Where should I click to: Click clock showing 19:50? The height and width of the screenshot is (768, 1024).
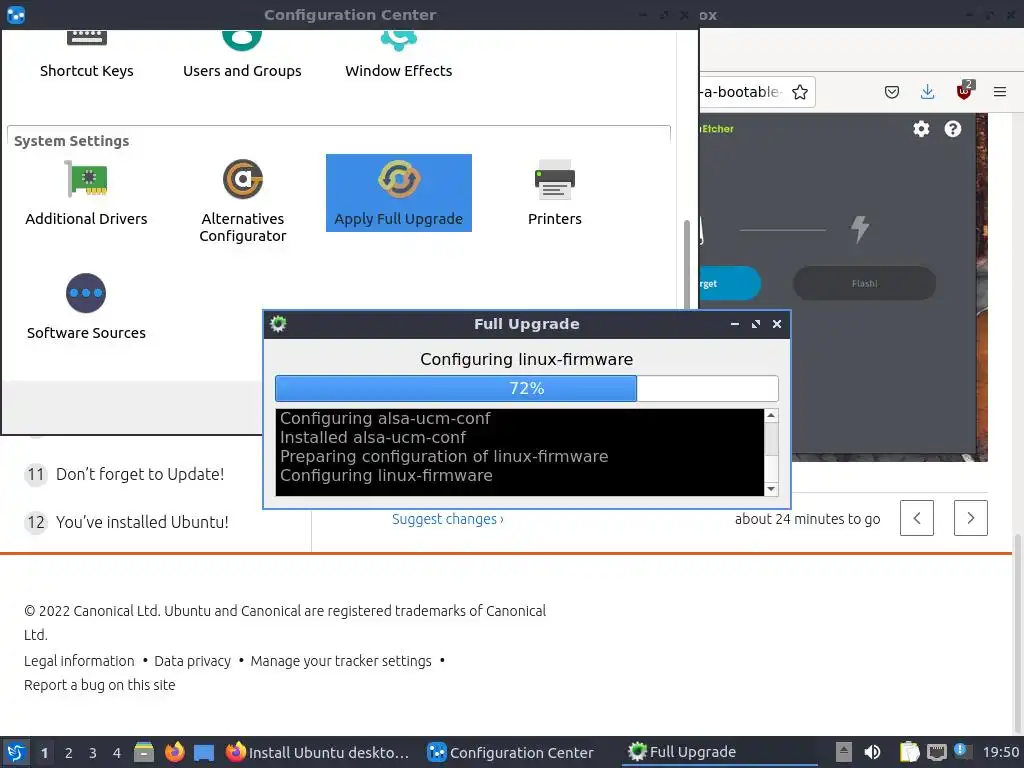1000,753
